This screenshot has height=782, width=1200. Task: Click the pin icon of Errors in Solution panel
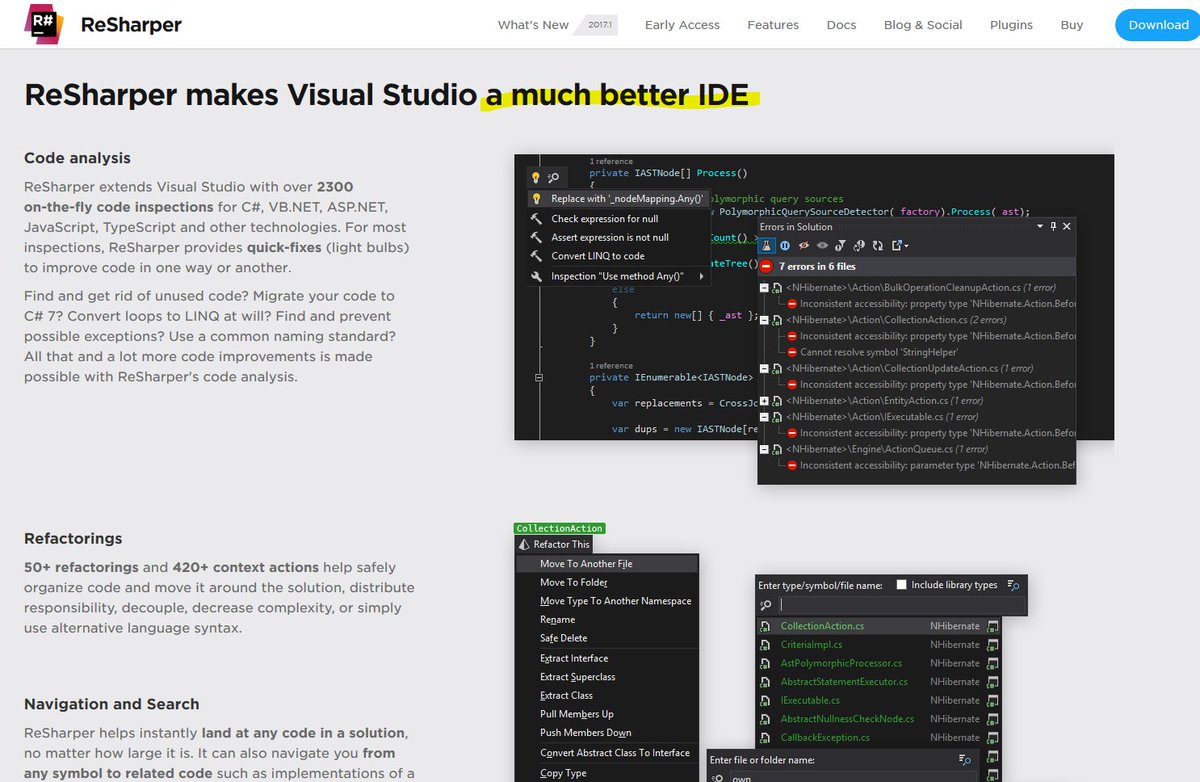pyautogui.click(x=1053, y=227)
